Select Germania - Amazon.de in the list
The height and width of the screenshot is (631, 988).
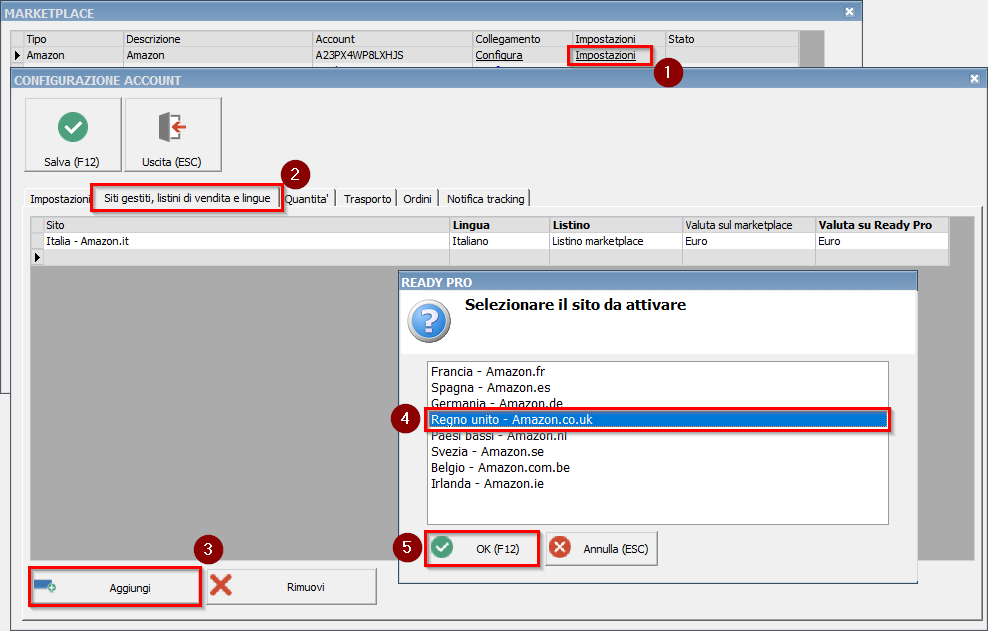(658, 403)
